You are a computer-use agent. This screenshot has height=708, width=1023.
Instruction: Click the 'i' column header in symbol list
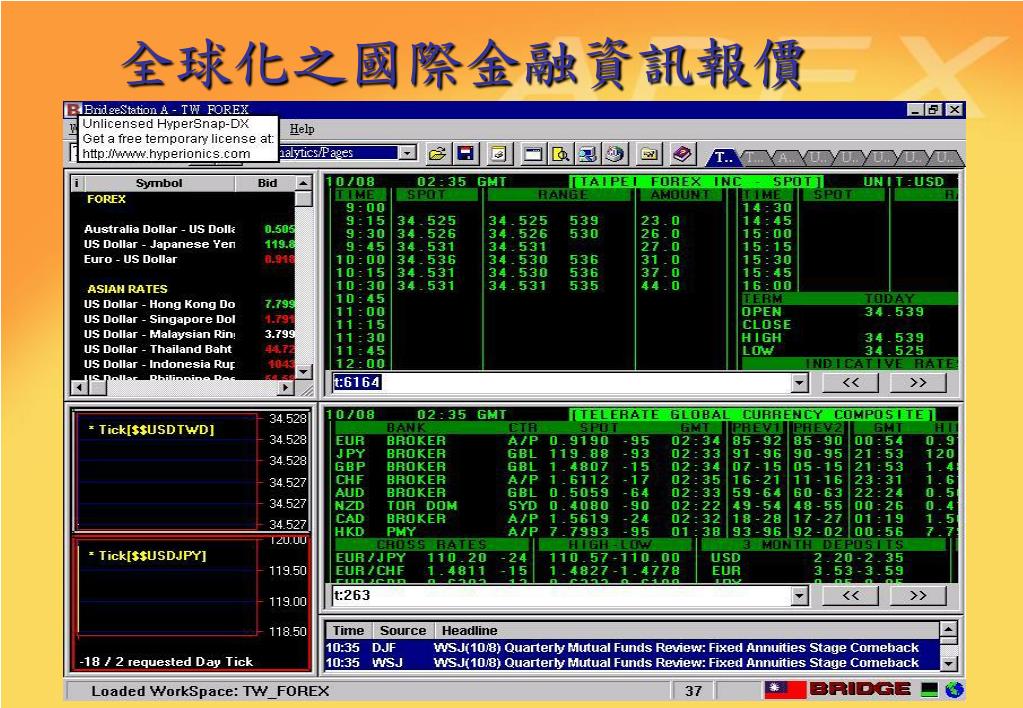[x=76, y=183]
